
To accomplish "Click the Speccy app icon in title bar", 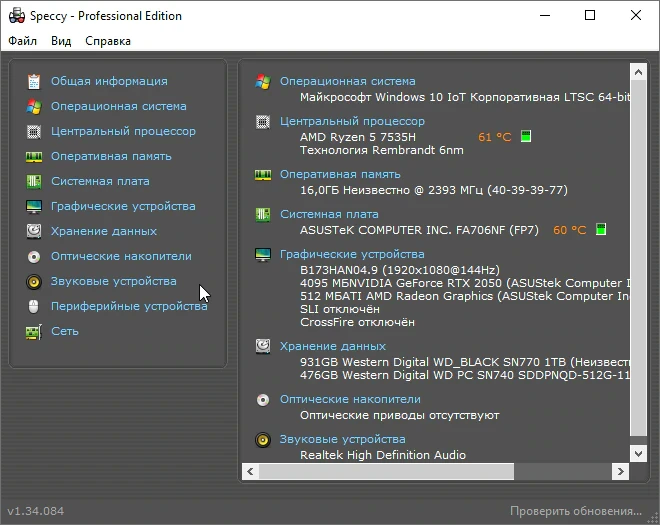I will click(17, 16).
